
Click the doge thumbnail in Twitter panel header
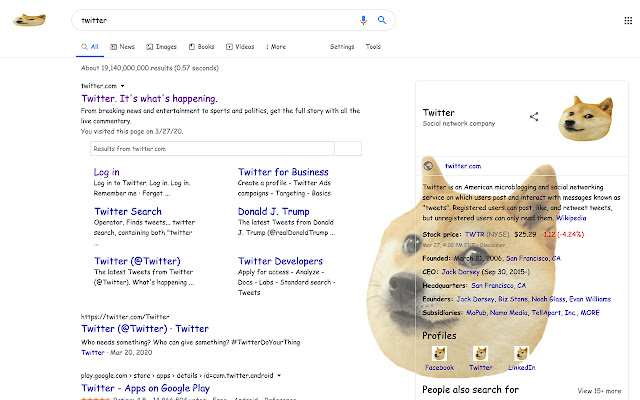(586, 118)
